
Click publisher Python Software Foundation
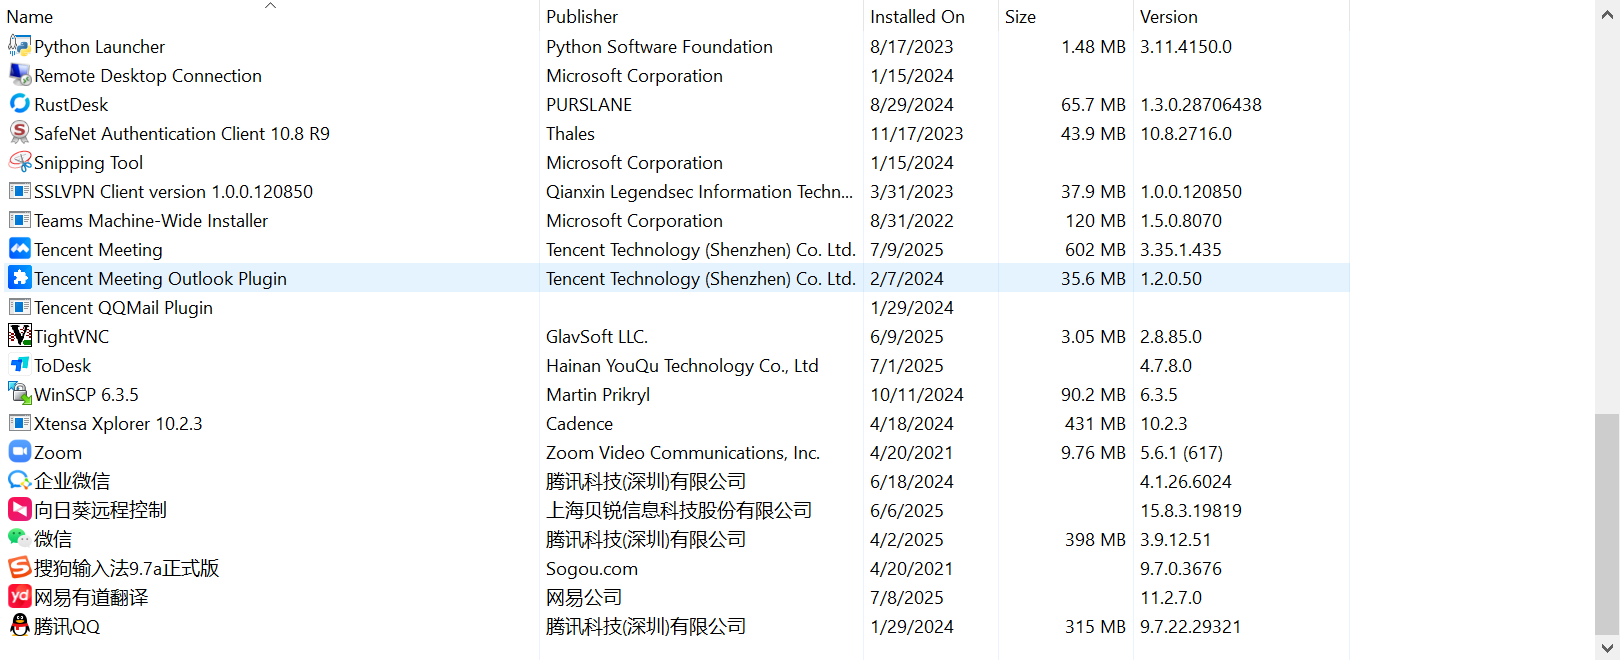click(x=659, y=47)
